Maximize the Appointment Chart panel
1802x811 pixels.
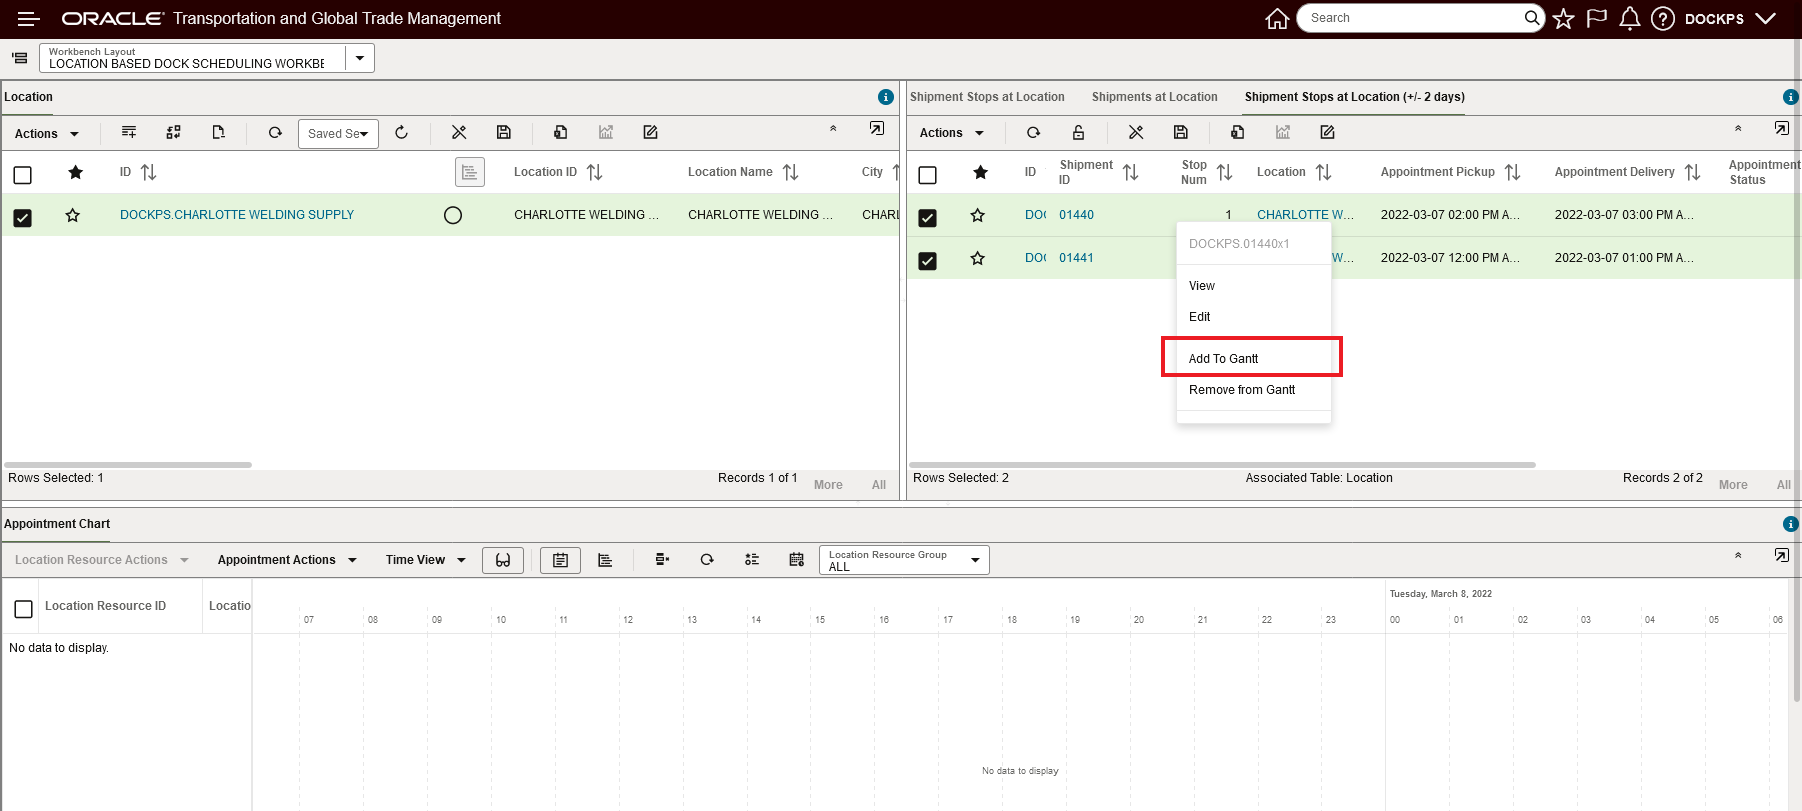(x=1781, y=555)
